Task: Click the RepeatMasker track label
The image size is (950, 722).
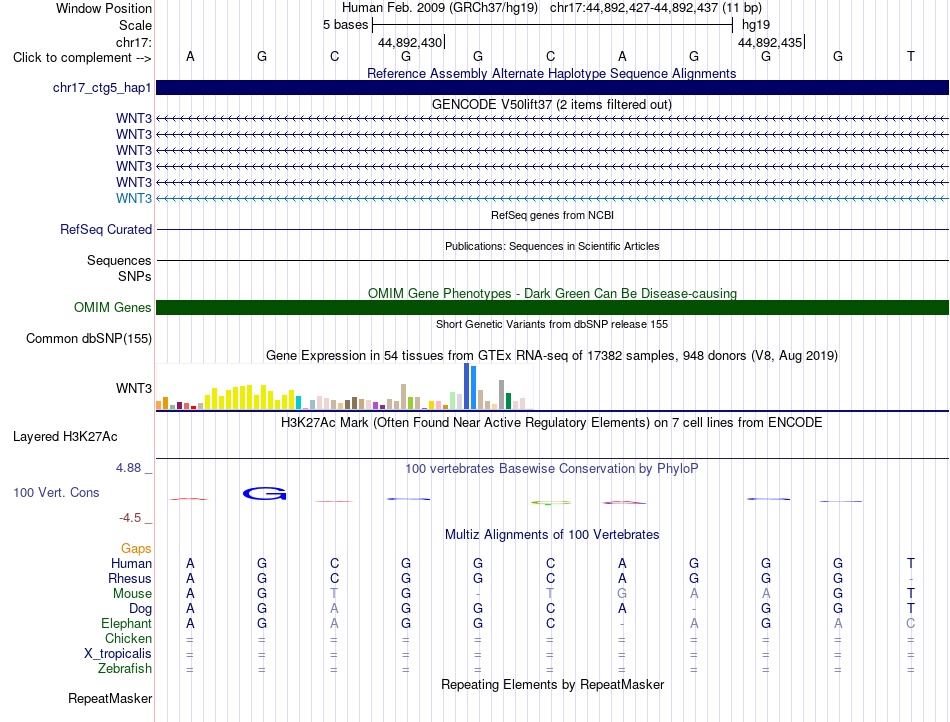Action: pos(110,698)
